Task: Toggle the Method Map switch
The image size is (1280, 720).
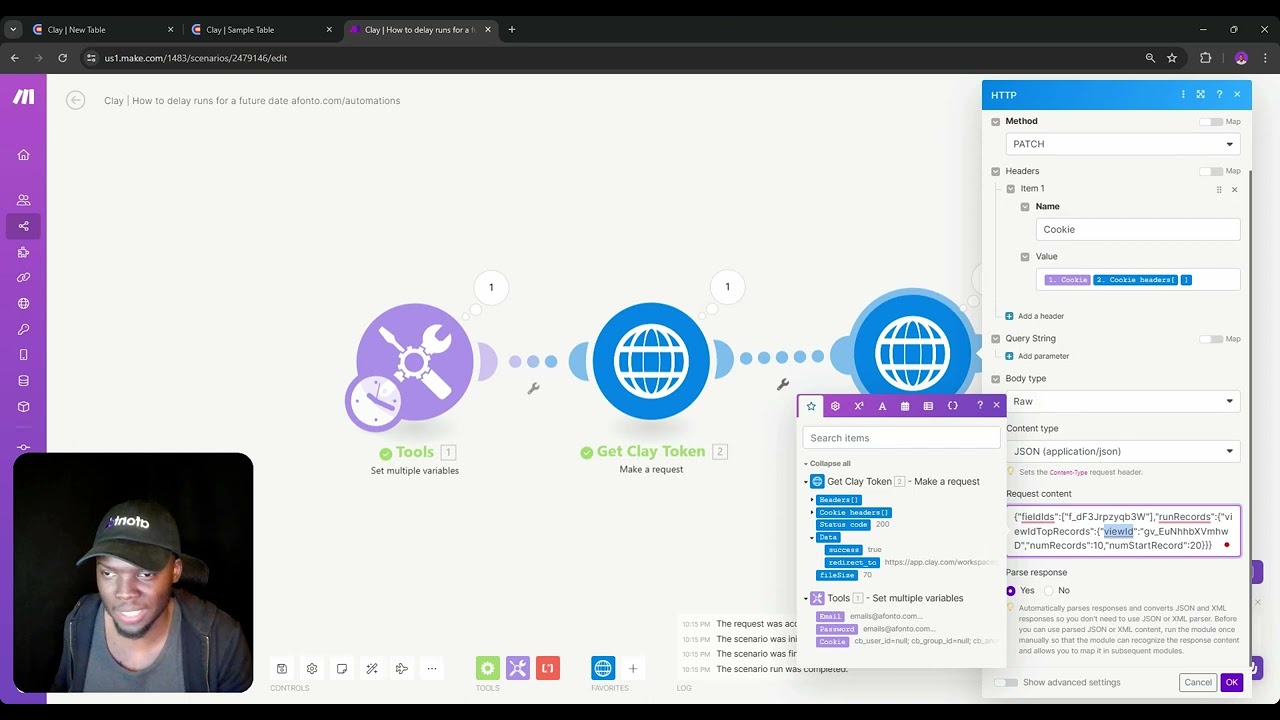Action: point(1211,122)
